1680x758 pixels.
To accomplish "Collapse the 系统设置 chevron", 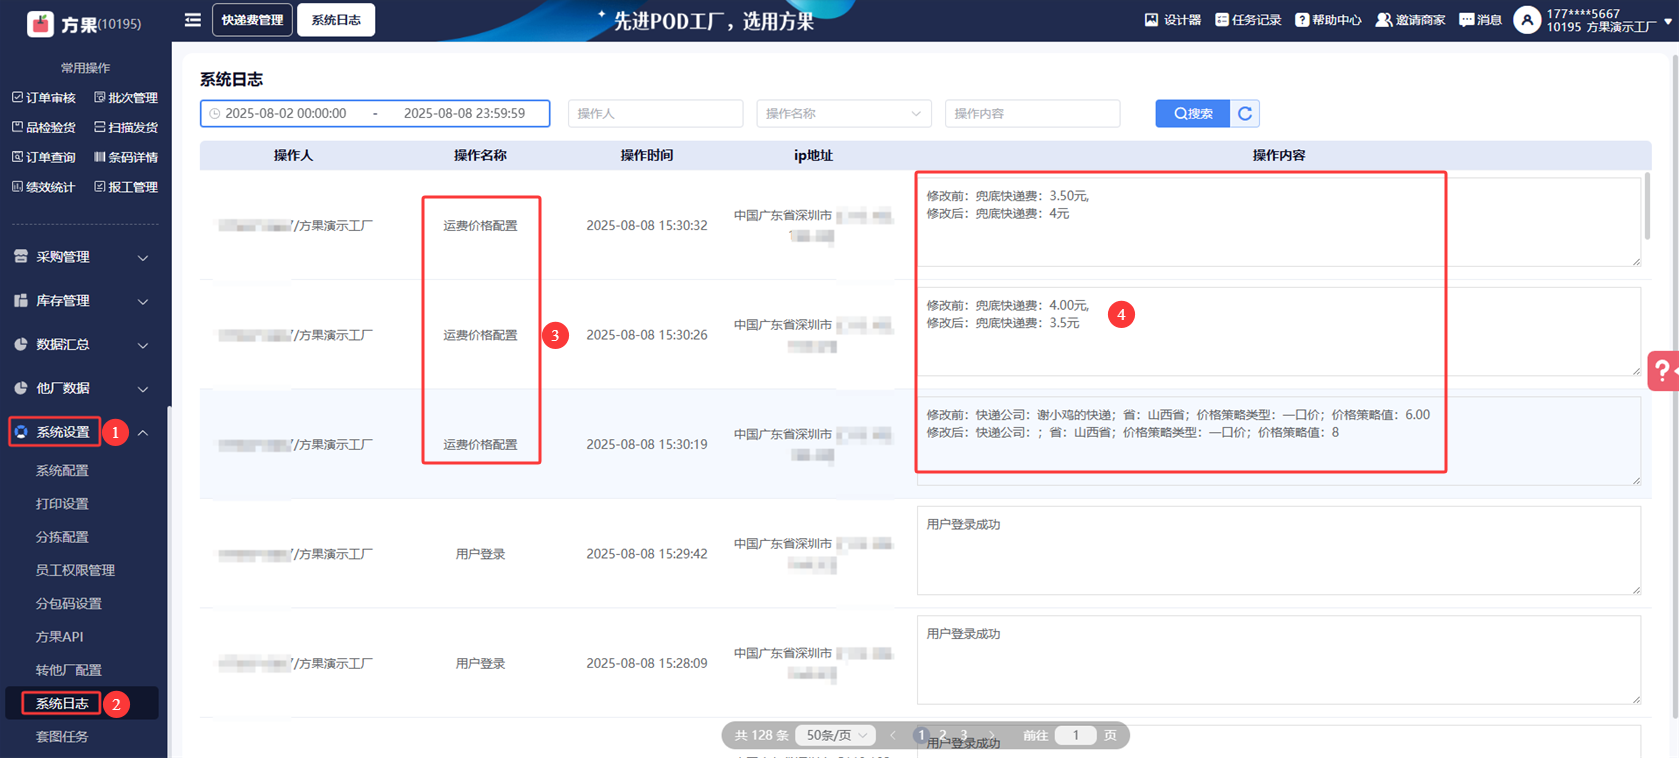I will click(x=143, y=433).
